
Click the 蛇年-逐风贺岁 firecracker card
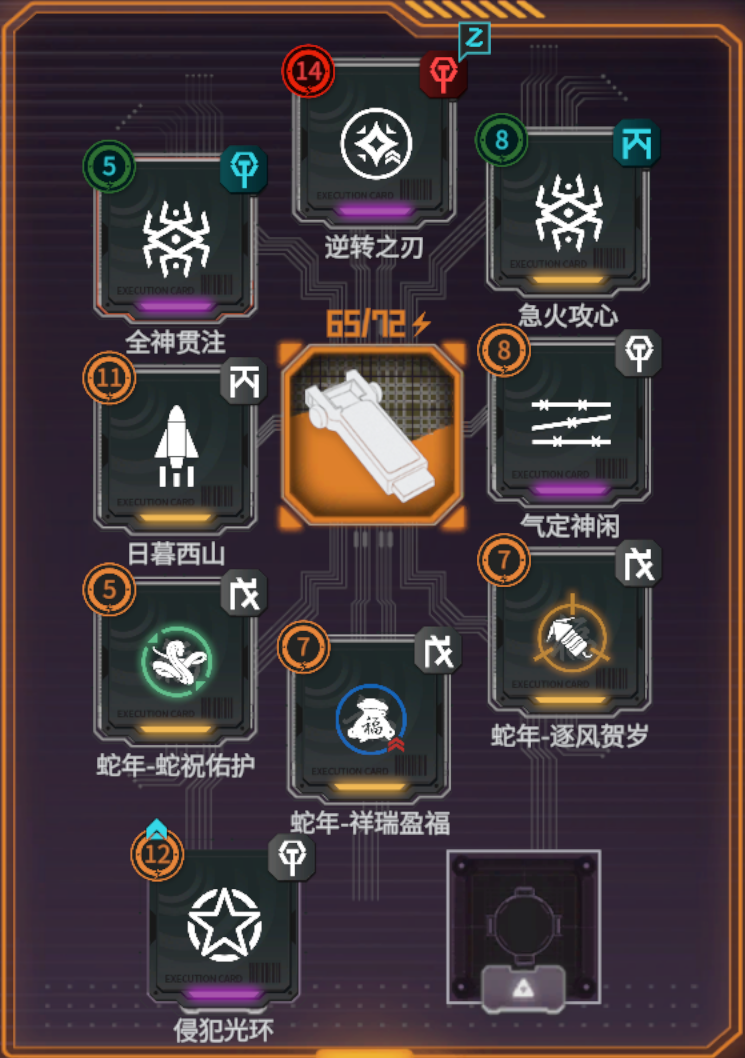568,633
